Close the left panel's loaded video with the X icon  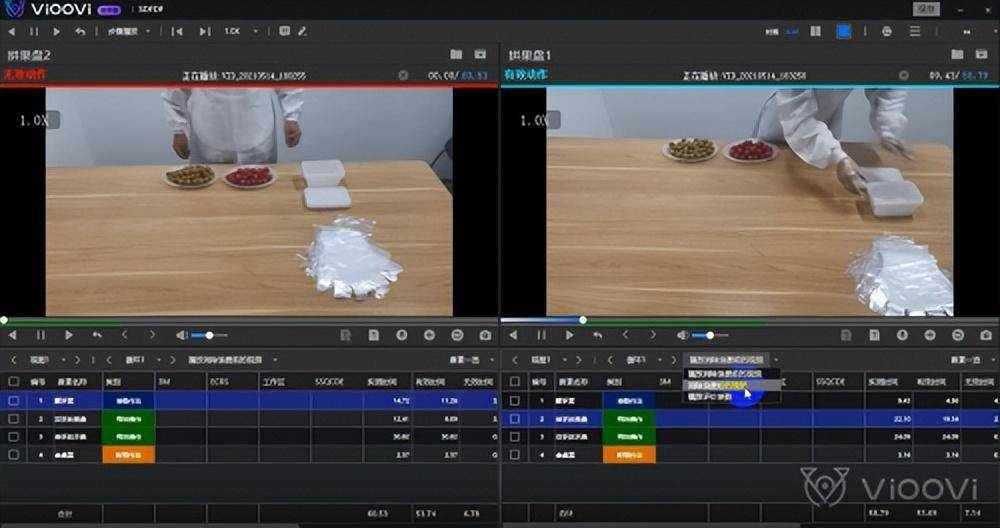[403, 75]
